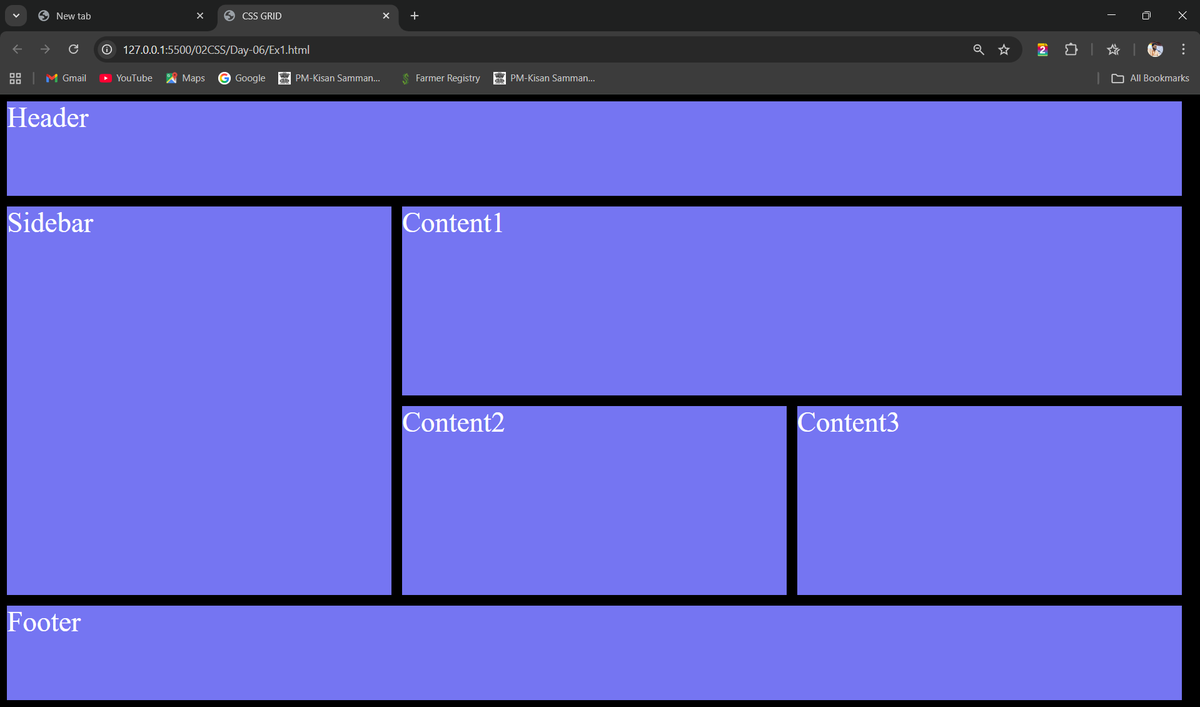Click the Content2 text
The width and height of the screenshot is (1200, 707).
(x=453, y=423)
